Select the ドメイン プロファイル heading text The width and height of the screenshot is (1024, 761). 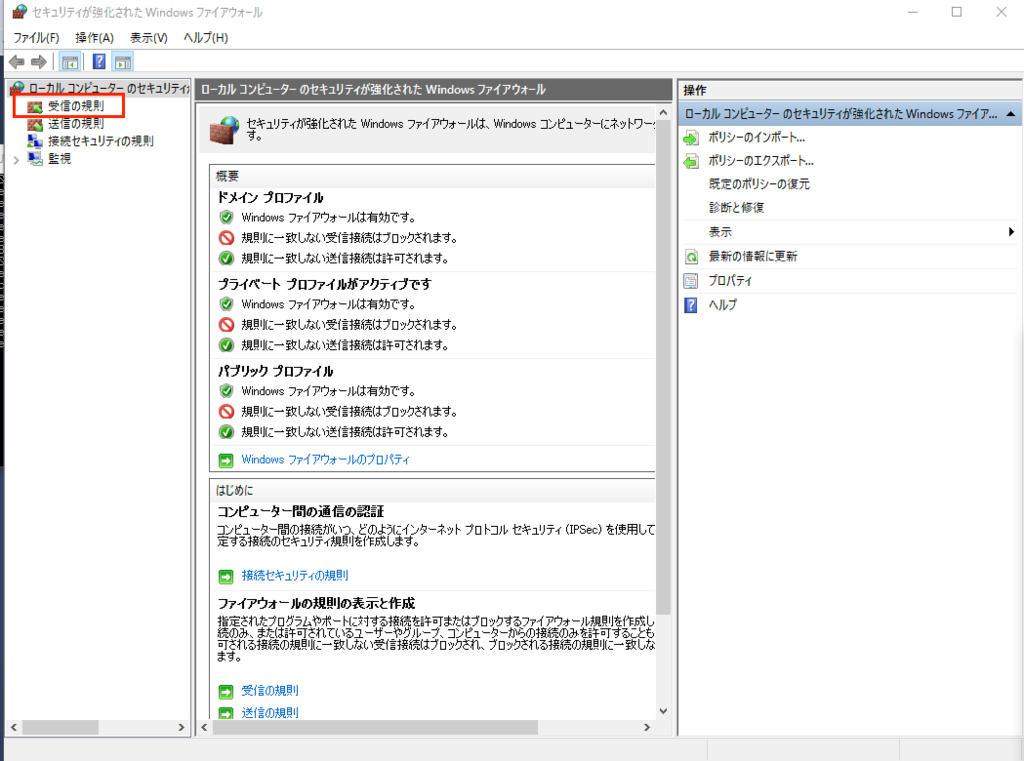pos(270,197)
